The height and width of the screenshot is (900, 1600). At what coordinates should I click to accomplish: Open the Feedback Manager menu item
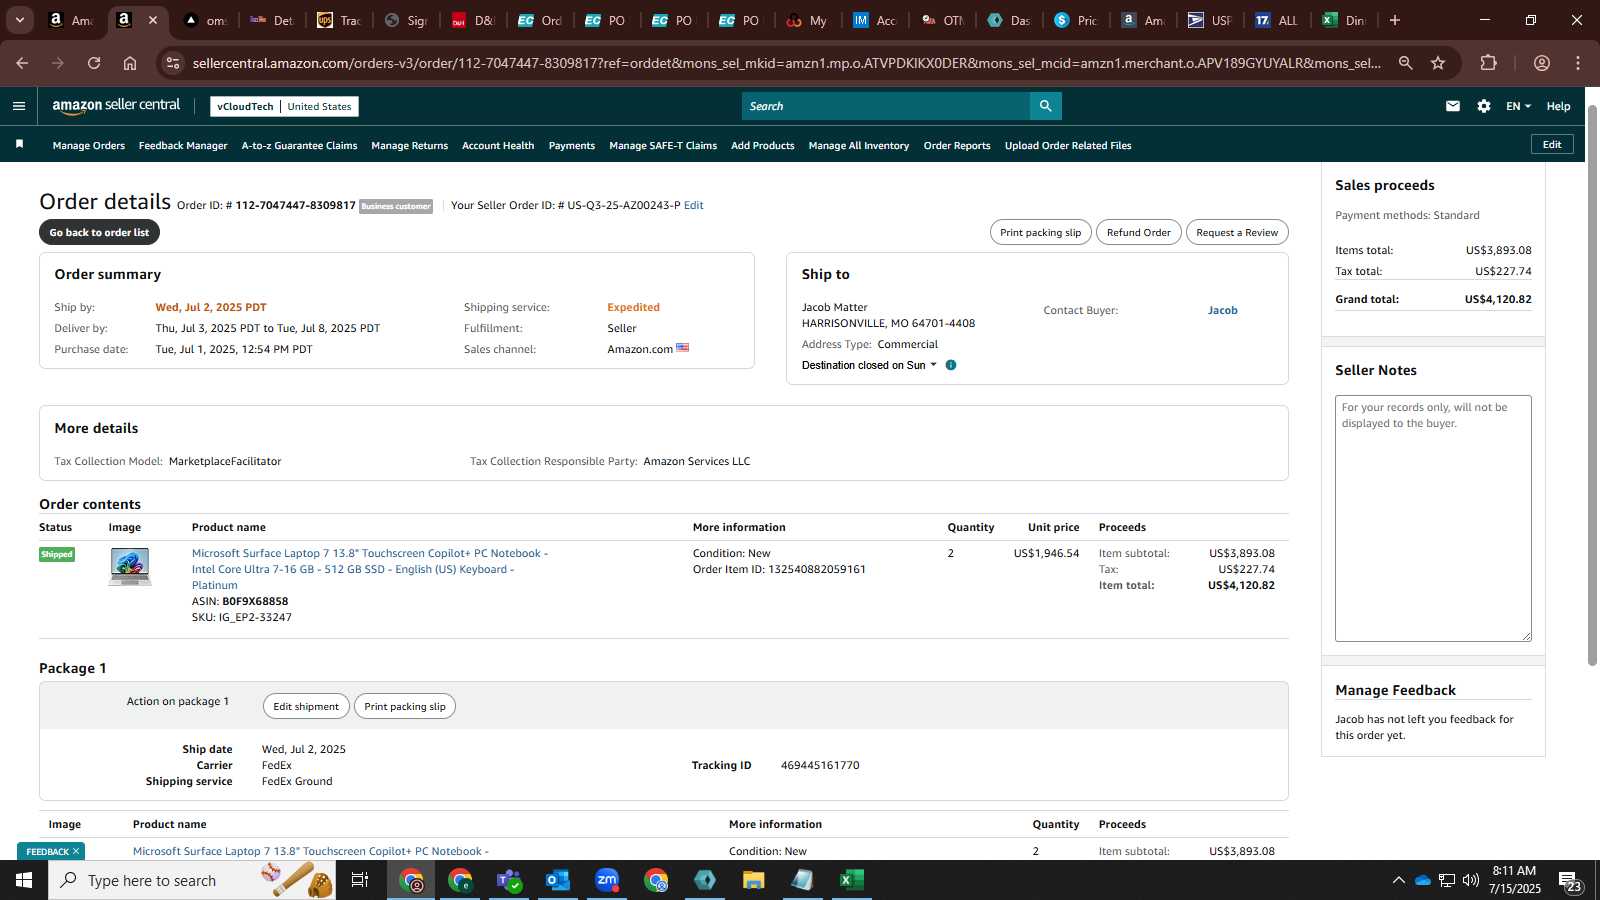pyautogui.click(x=183, y=146)
